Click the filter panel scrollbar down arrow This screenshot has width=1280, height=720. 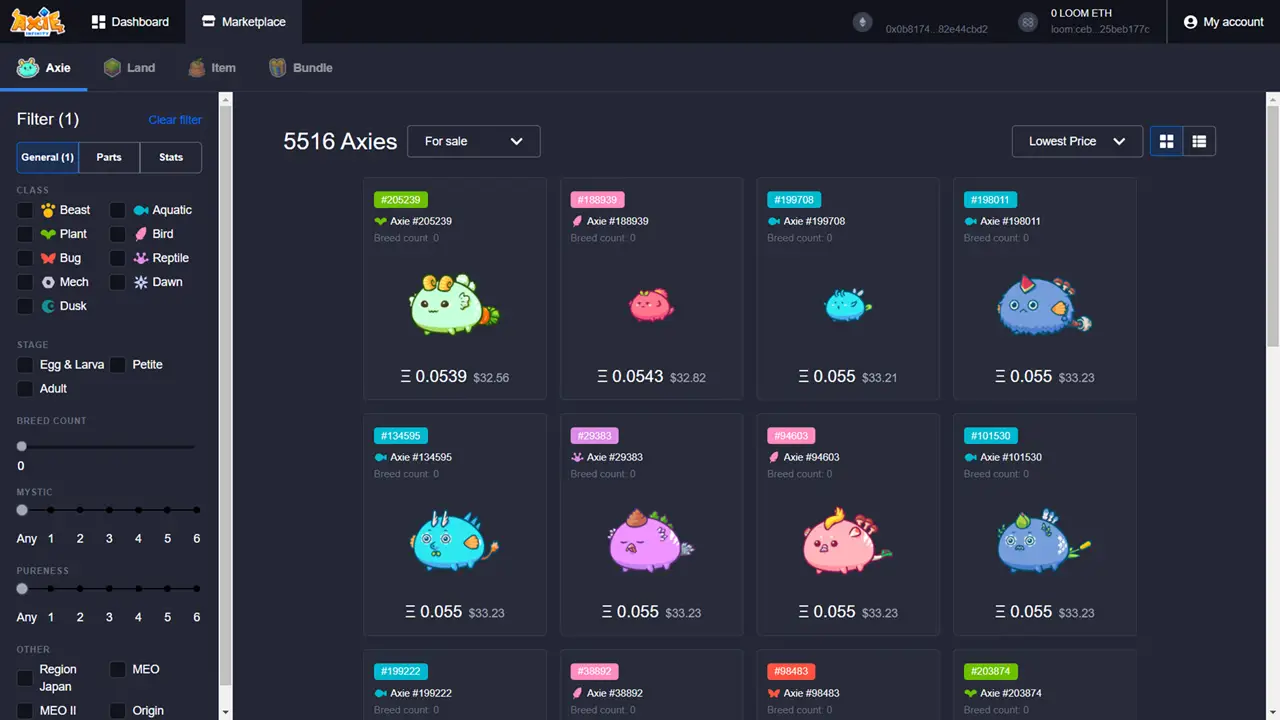pyautogui.click(x=226, y=712)
